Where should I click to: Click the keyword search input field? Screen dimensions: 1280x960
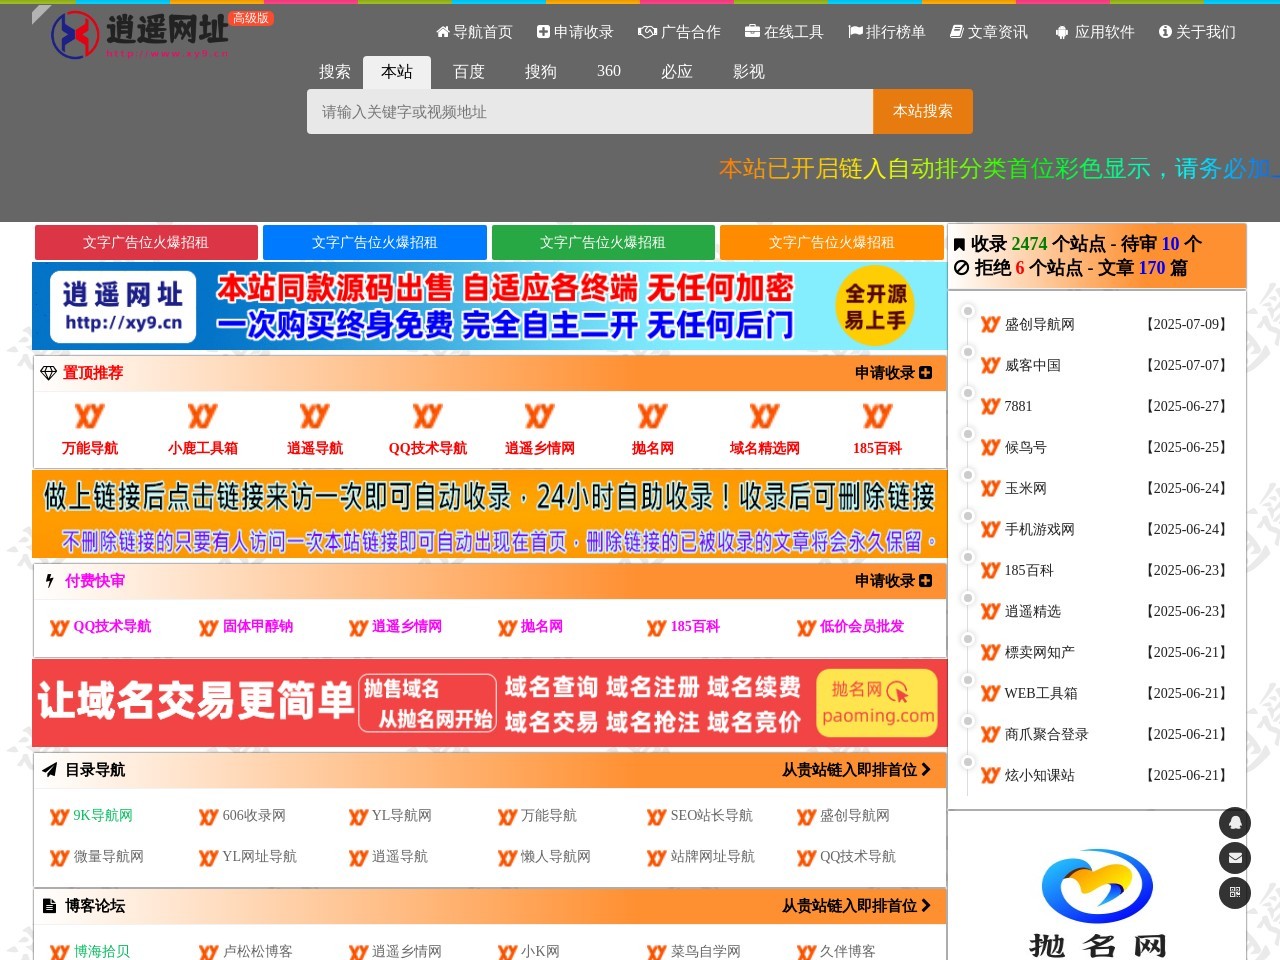(x=590, y=112)
